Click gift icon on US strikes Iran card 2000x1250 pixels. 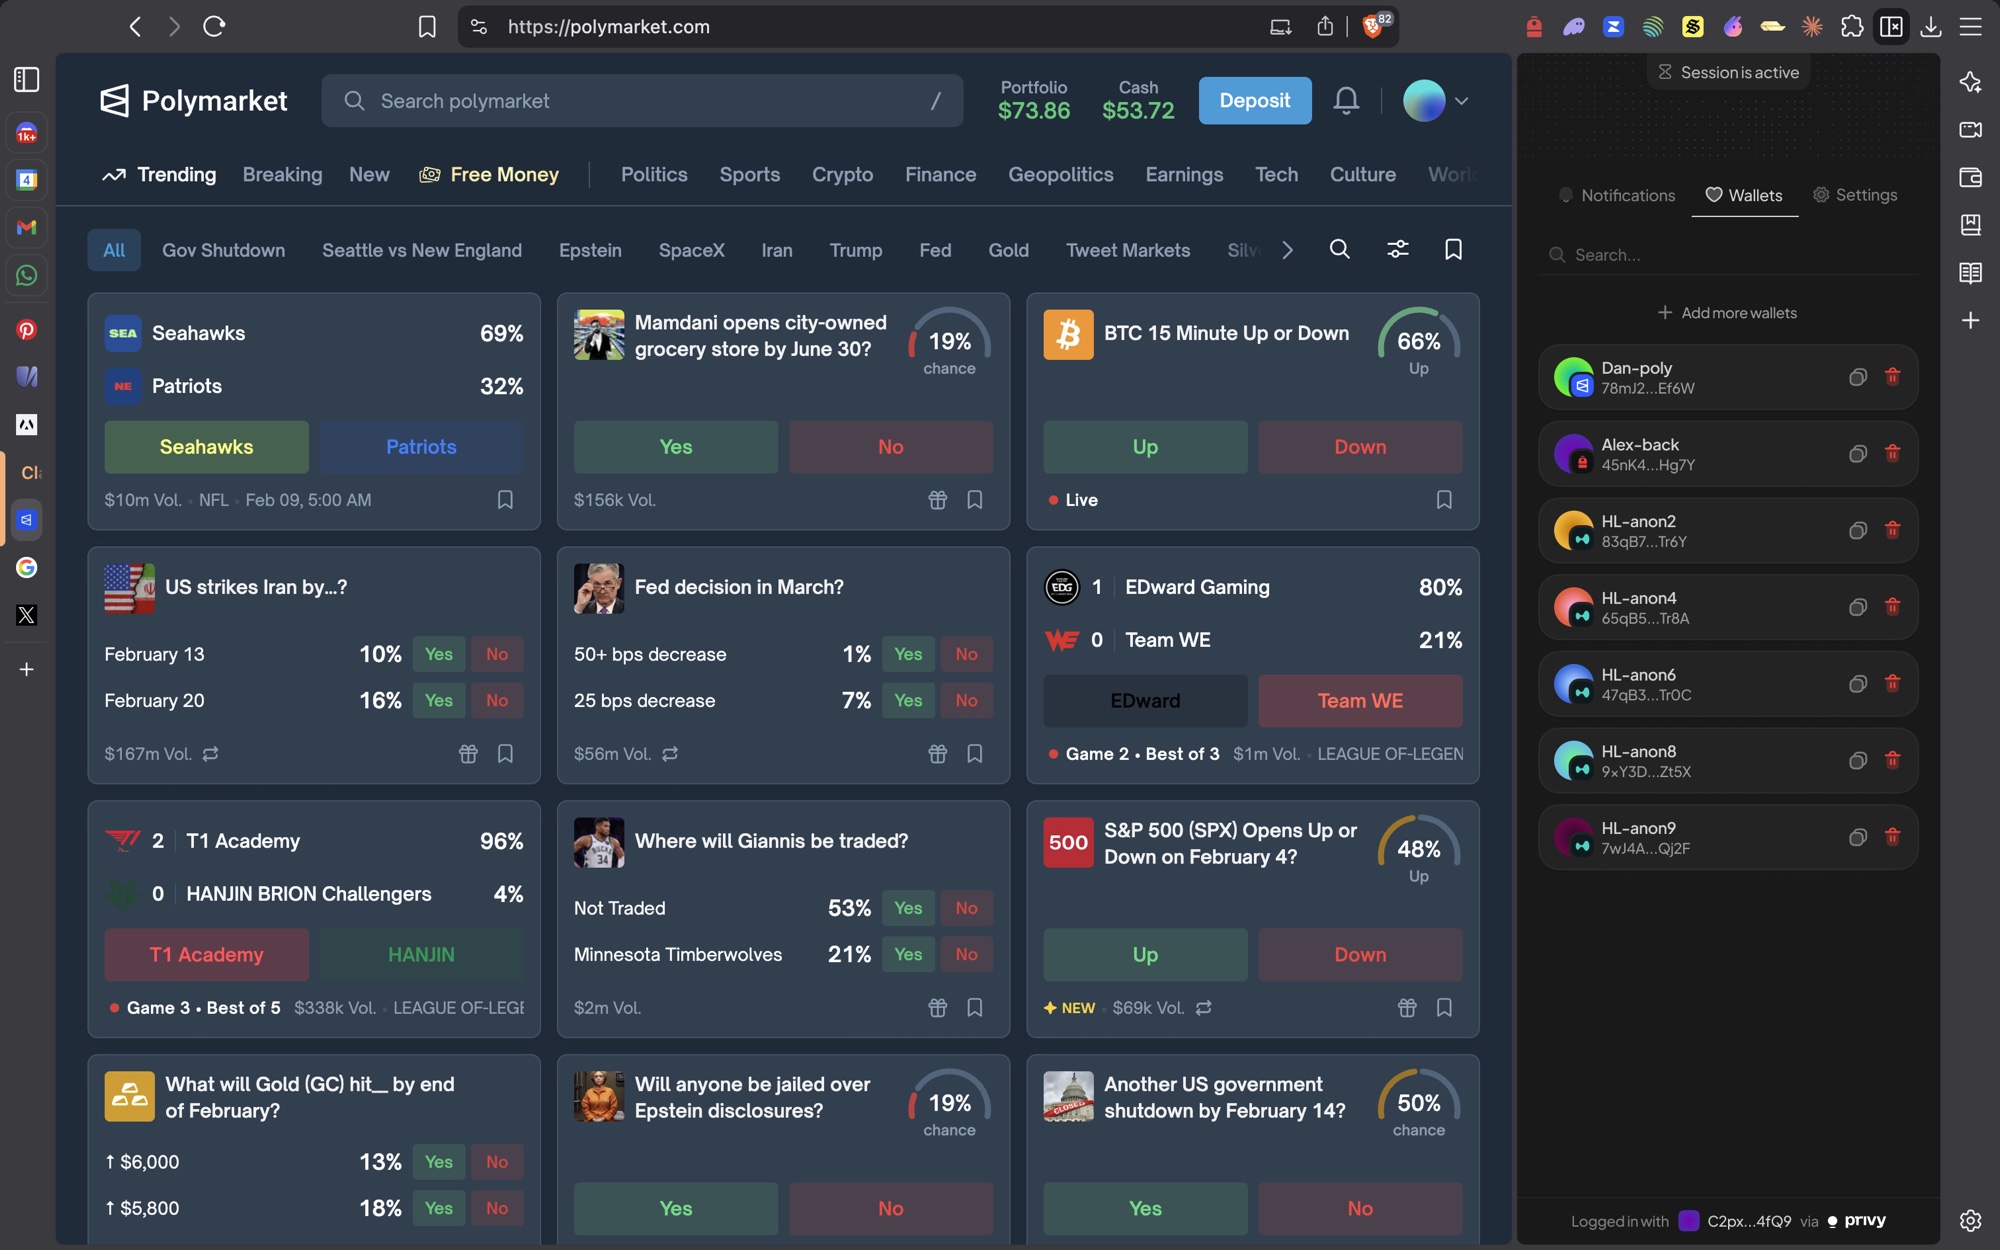coord(468,753)
